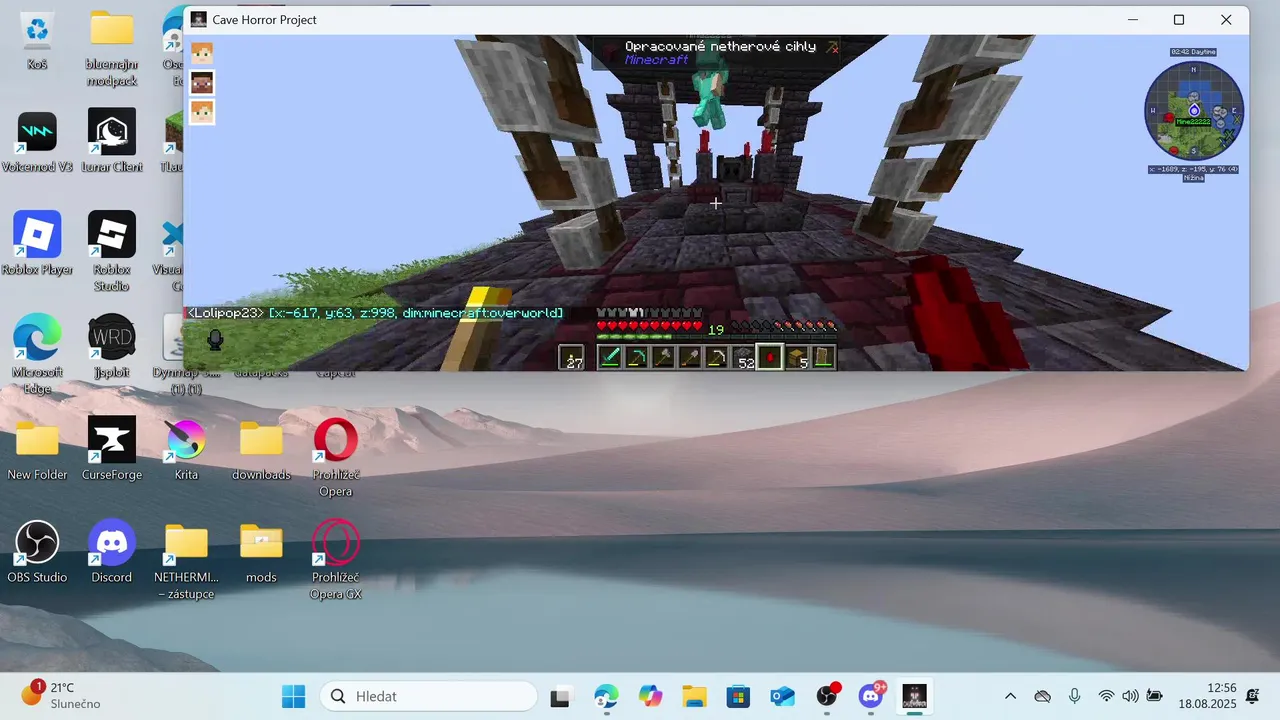Open the notification center bell icon
Image resolution: width=1280 pixels, height=720 pixels.
click(1253, 696)
